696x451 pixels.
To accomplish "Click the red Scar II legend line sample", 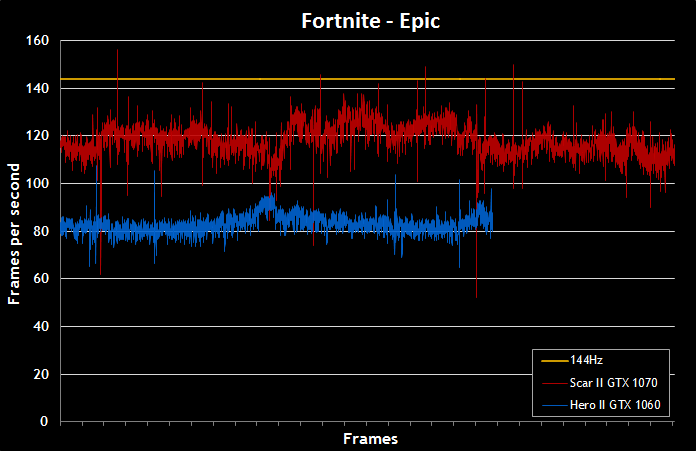I will pos(555,383).
